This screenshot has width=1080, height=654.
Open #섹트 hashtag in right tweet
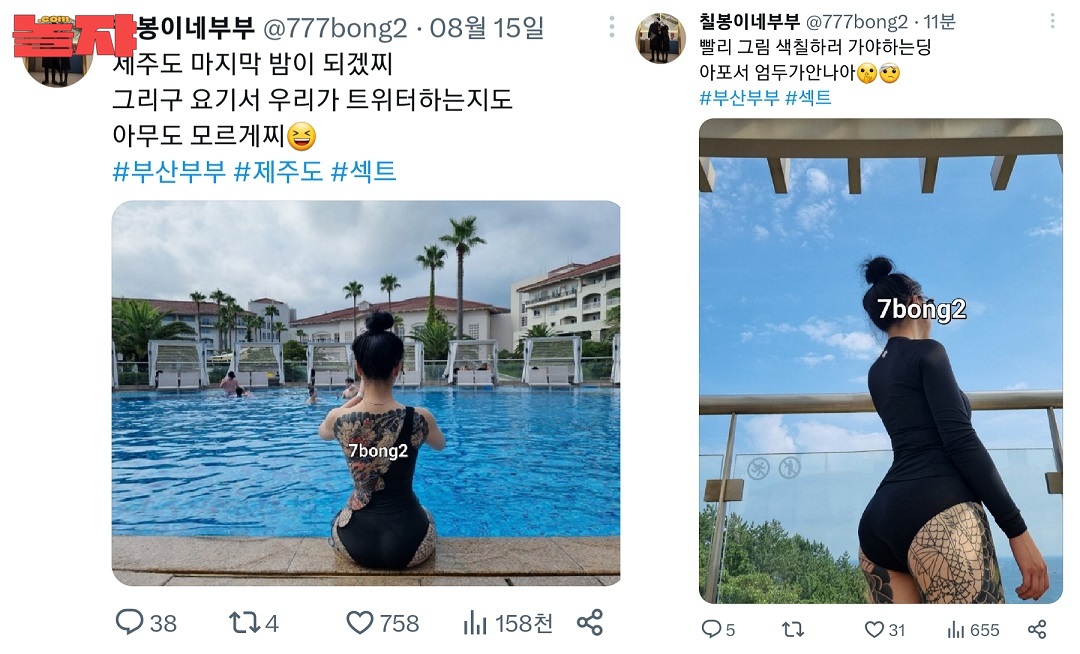click(x=808, y=98)
